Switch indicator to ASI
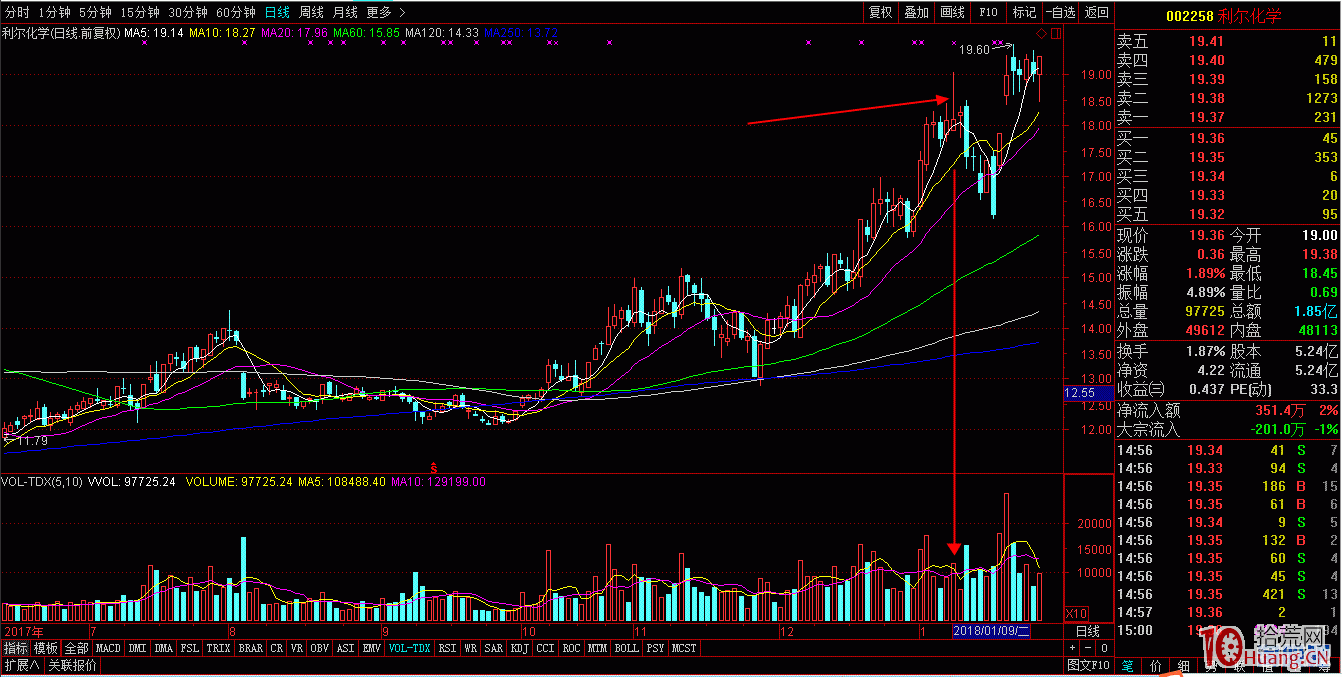This screenshot has height=677, width=1342. click(346, 648)
